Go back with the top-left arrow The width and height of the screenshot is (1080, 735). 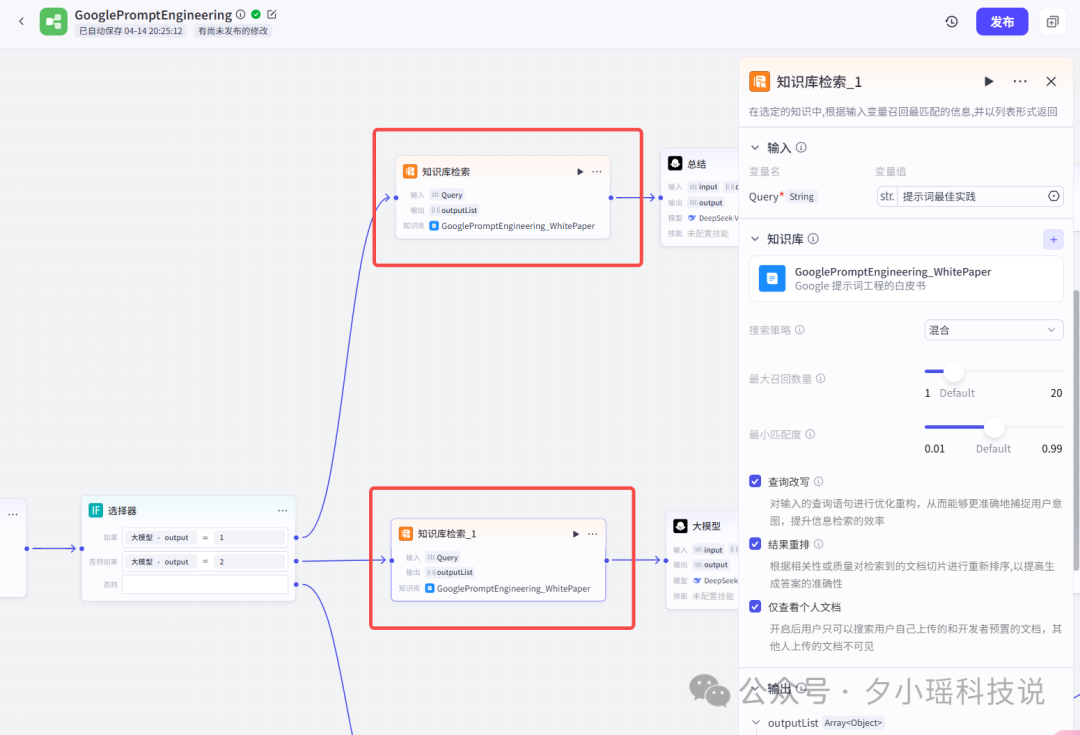tap(21, 21)
